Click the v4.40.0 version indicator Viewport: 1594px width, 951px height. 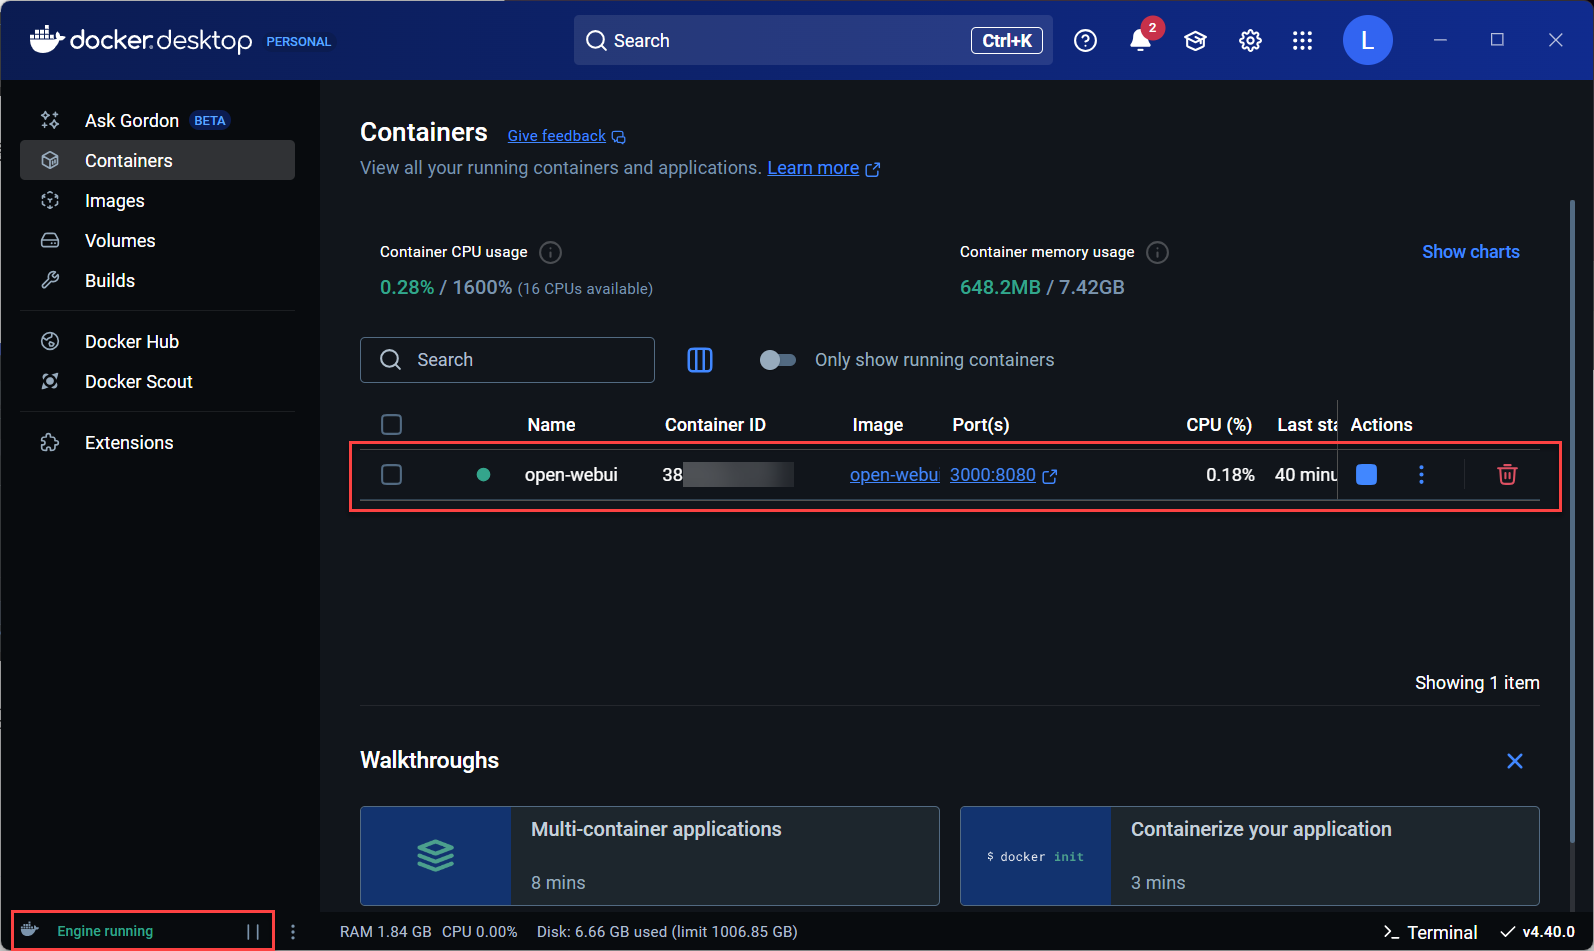click(1538, 932)
